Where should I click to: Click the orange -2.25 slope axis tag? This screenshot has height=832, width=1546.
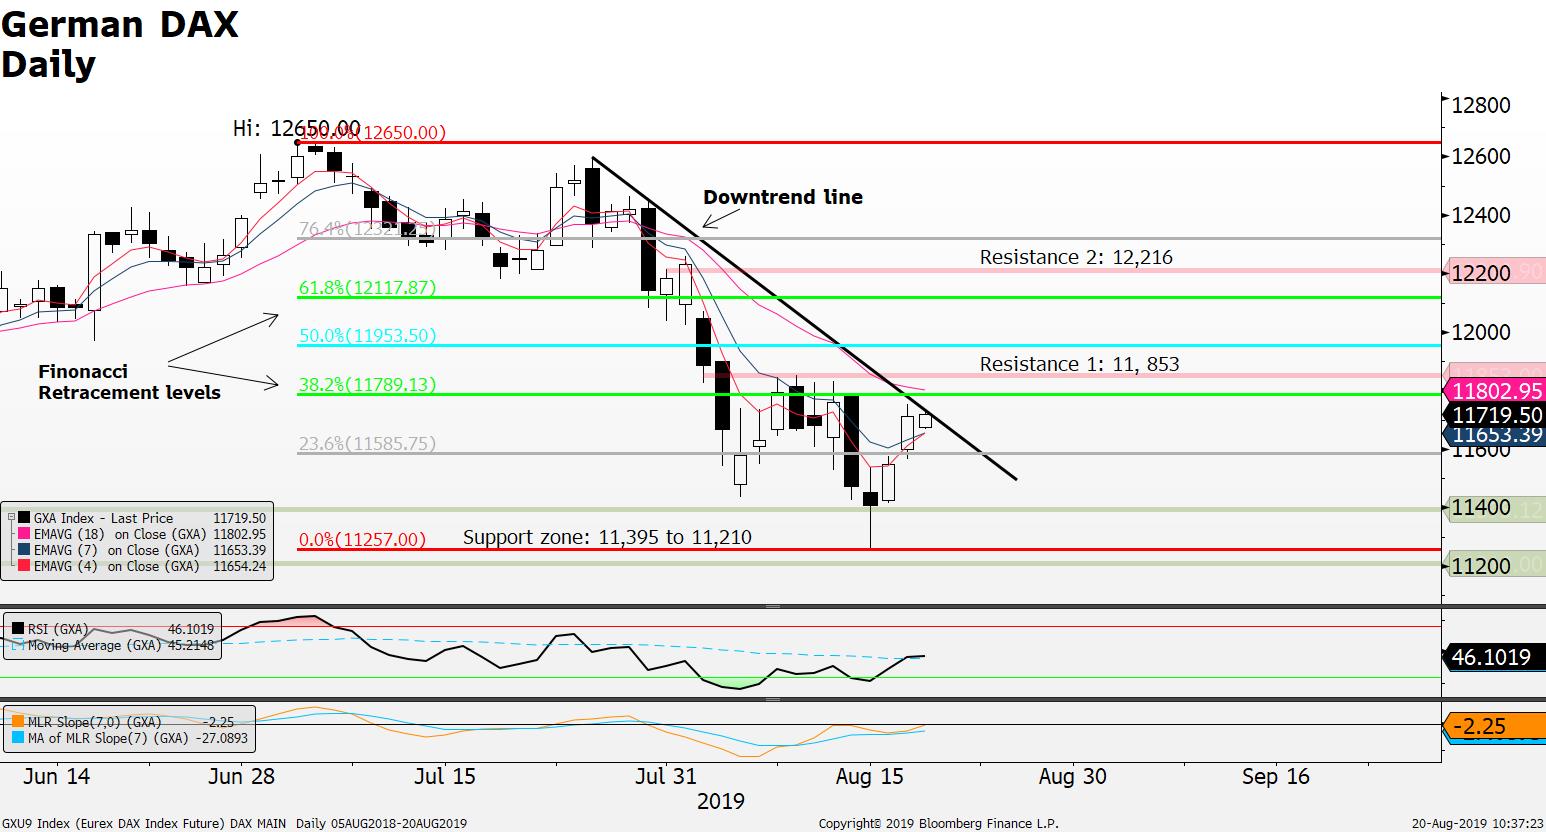[1496, 726]
